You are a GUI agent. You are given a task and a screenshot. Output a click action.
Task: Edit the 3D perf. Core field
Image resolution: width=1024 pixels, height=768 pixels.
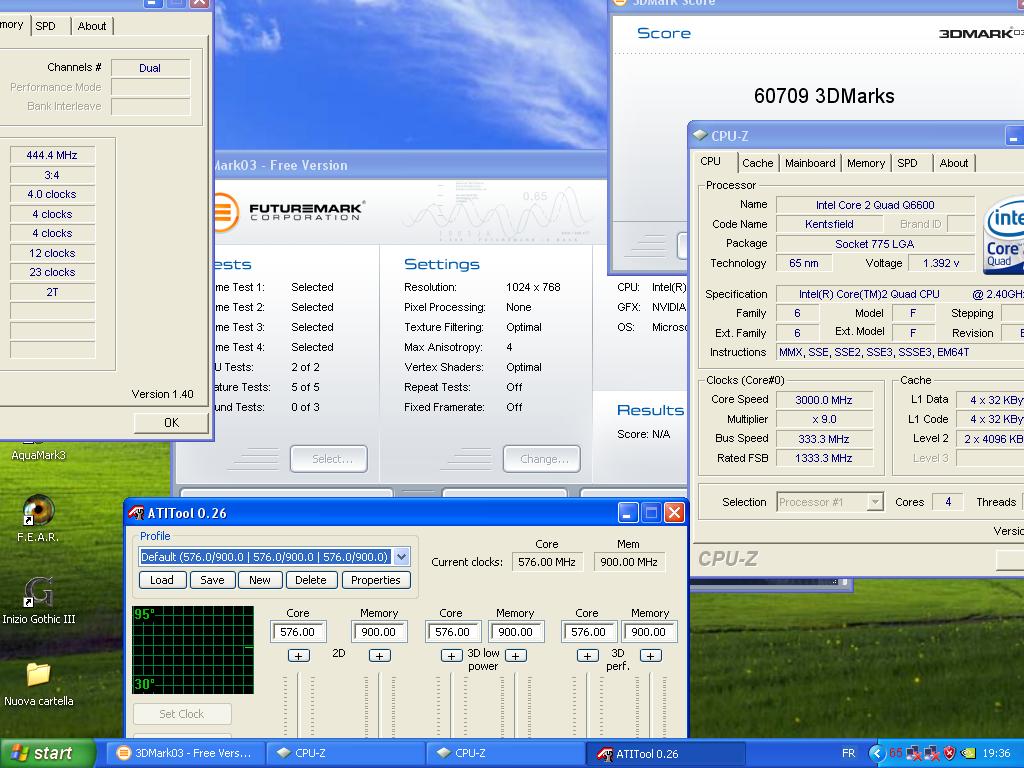[588, 632]
